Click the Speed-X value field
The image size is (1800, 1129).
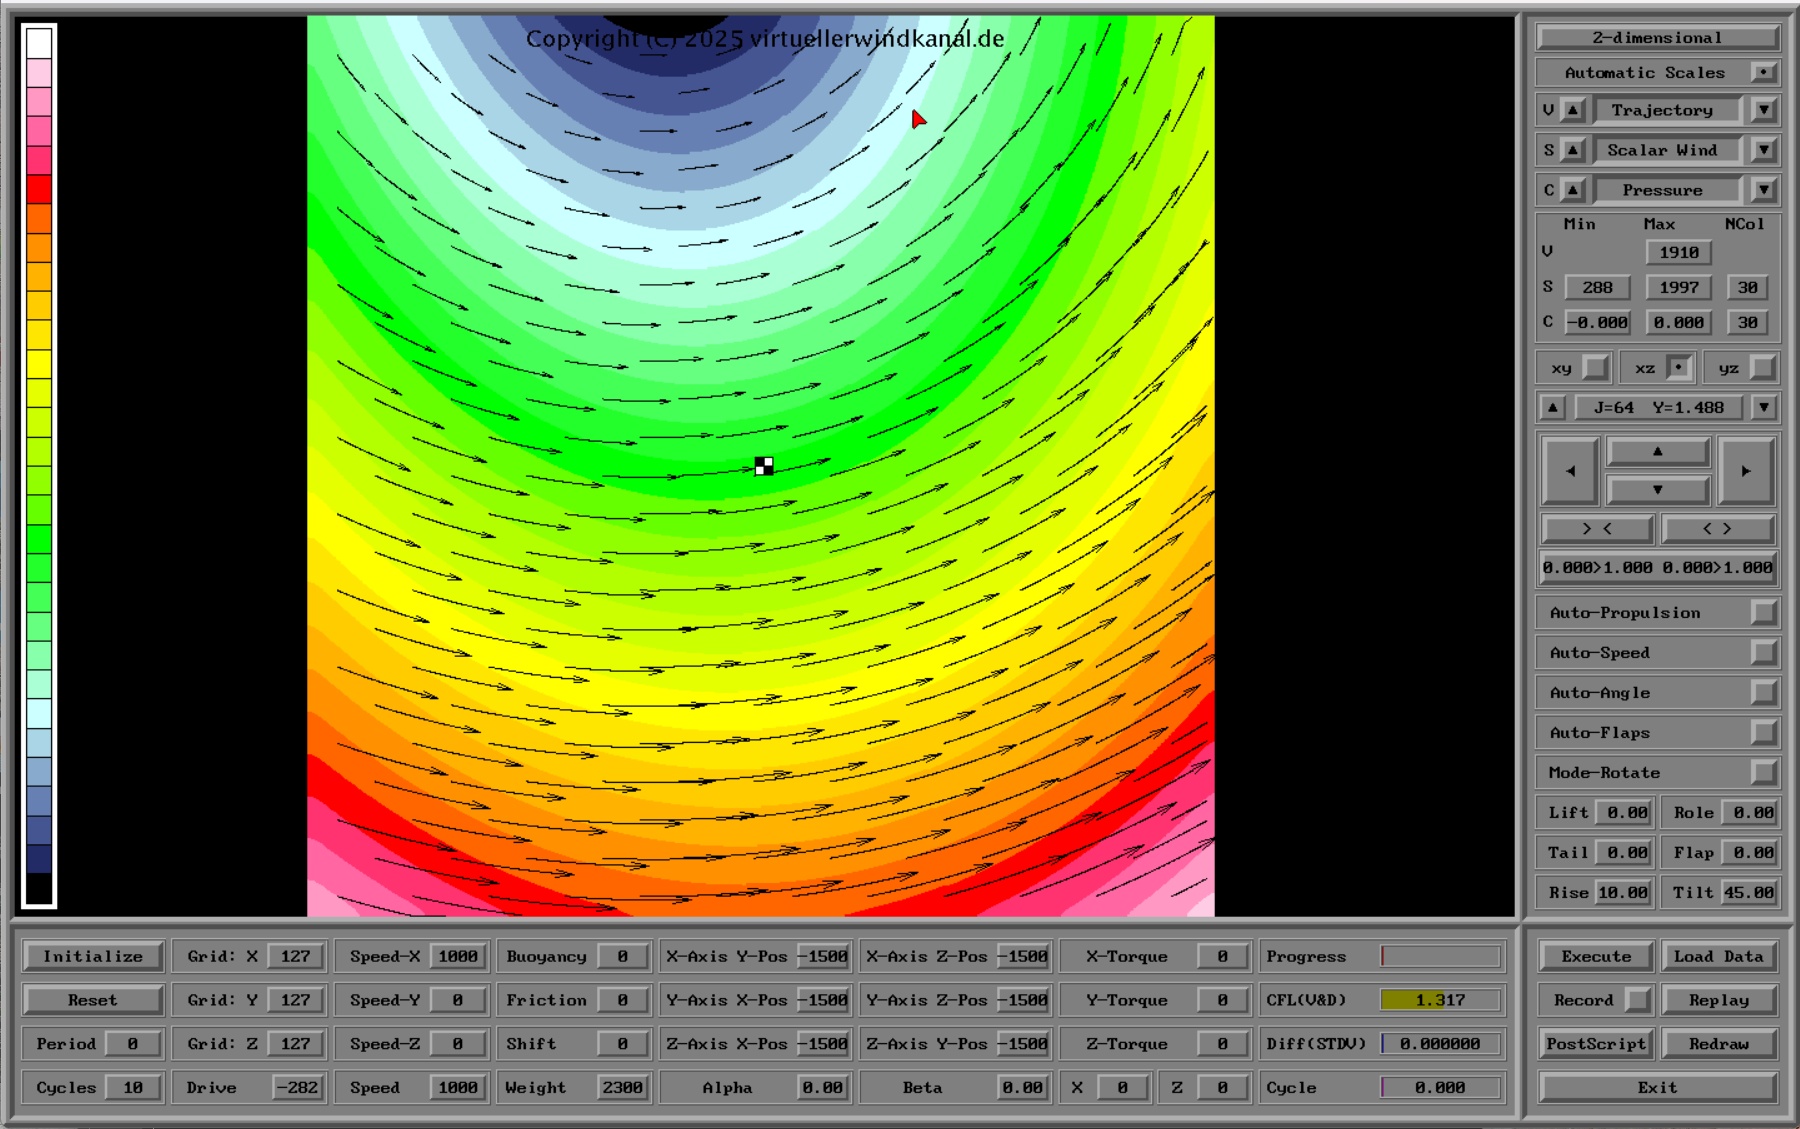pos(458,956)
